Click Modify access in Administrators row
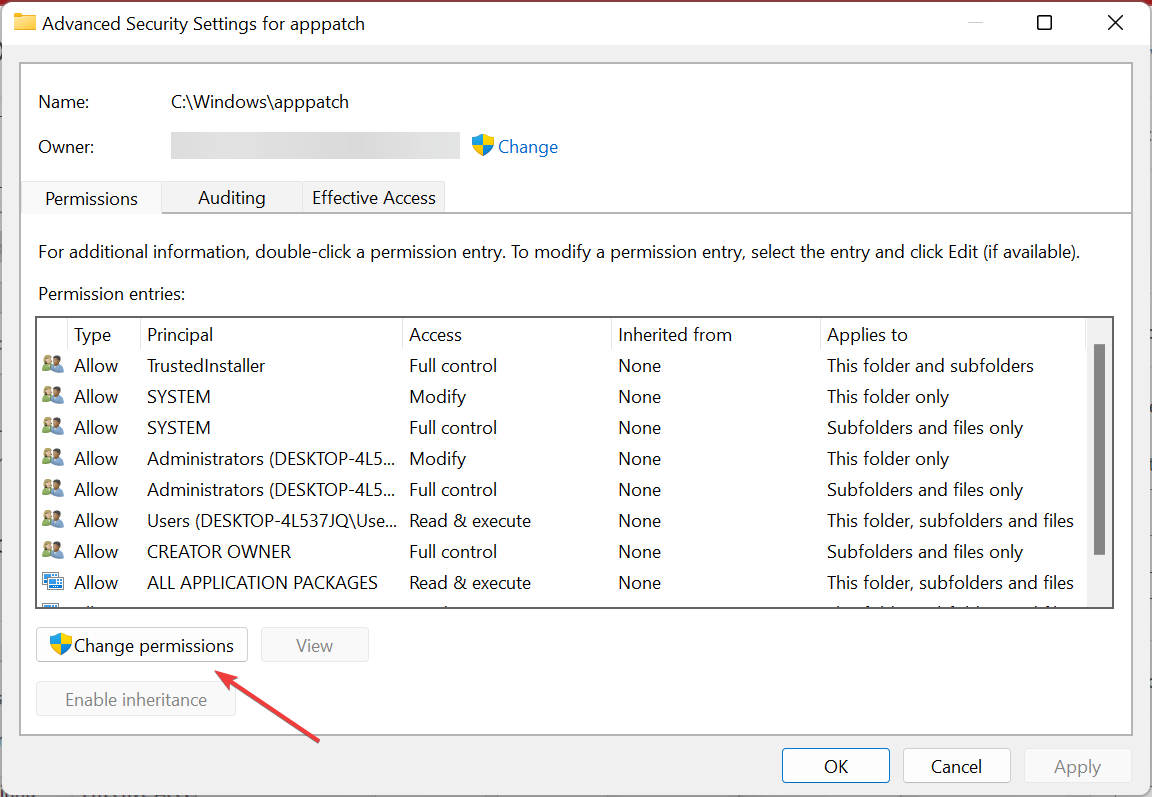 point(438,459)
